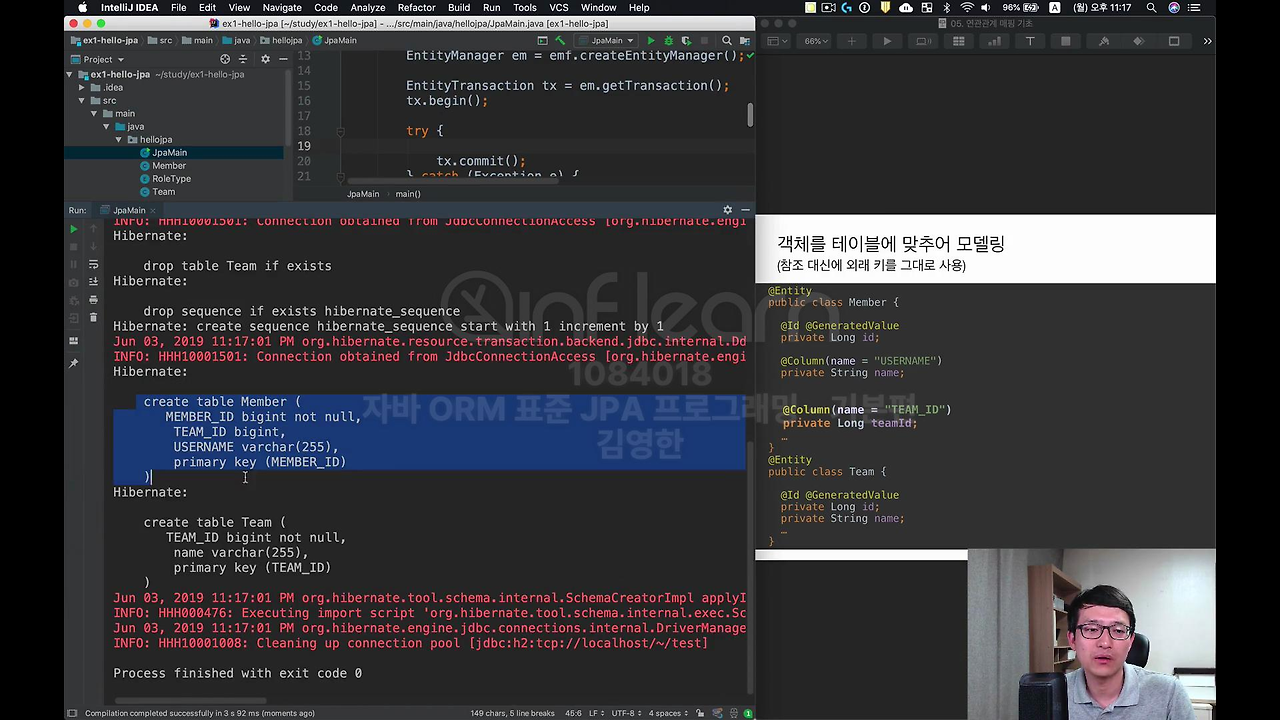The image size is (1280, 720).
Task: Collapse all in the Project panel
Action: pyautogui.click(x=245, y=59)
